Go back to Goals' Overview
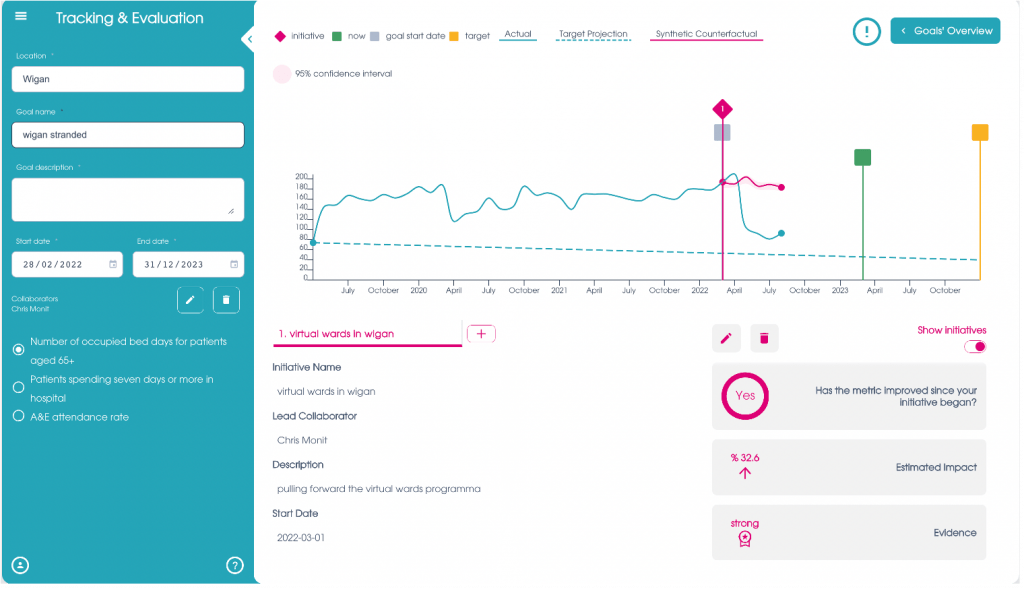 (945, 31)
